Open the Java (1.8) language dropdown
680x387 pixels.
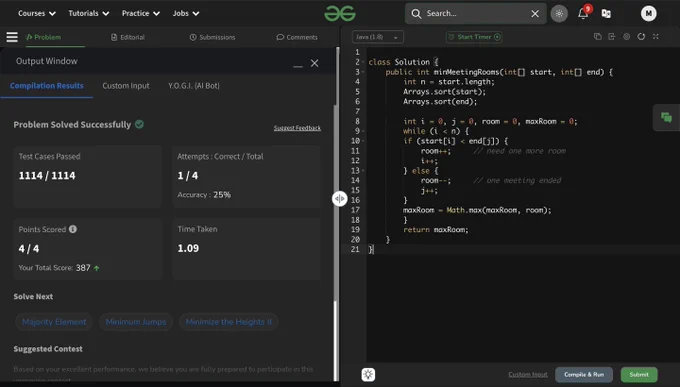tap(377, 37)
